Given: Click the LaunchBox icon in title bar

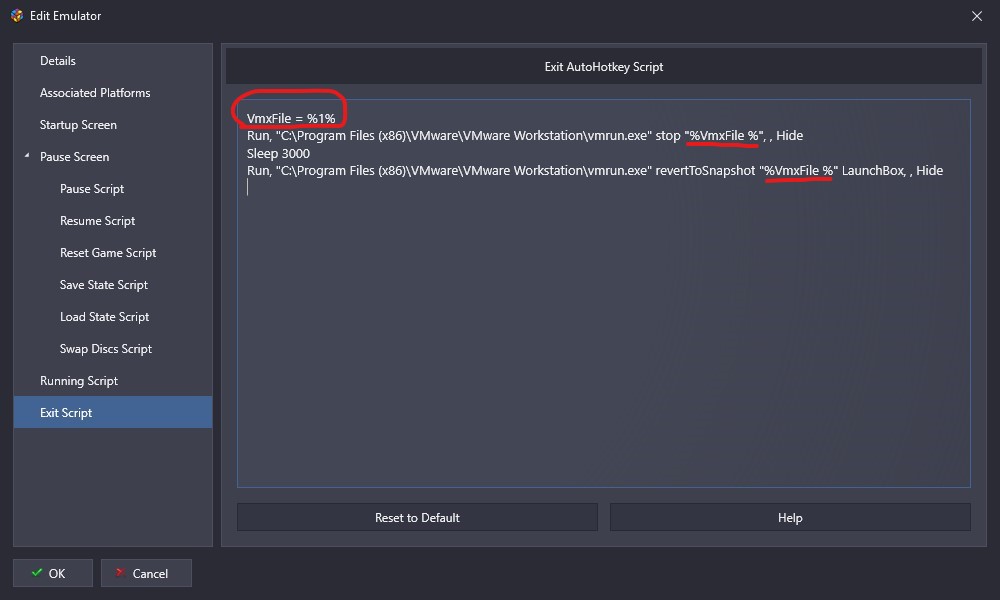Looking at the screenshot, I should [17, 15].
